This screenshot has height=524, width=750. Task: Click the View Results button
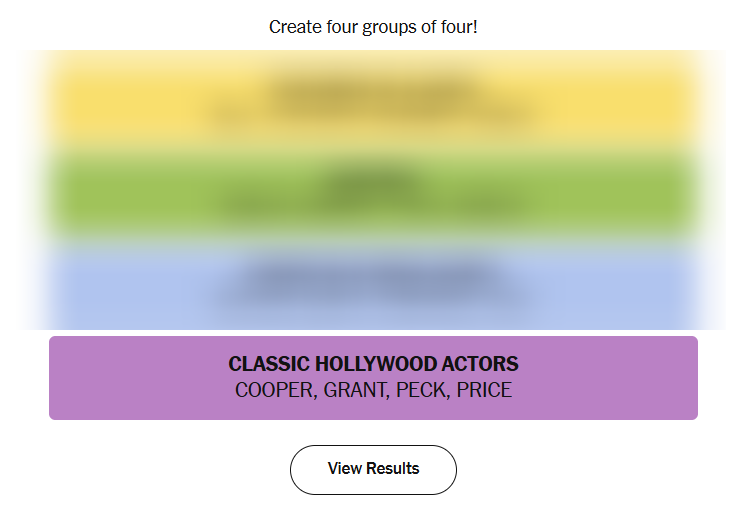[x=373, y=469]
